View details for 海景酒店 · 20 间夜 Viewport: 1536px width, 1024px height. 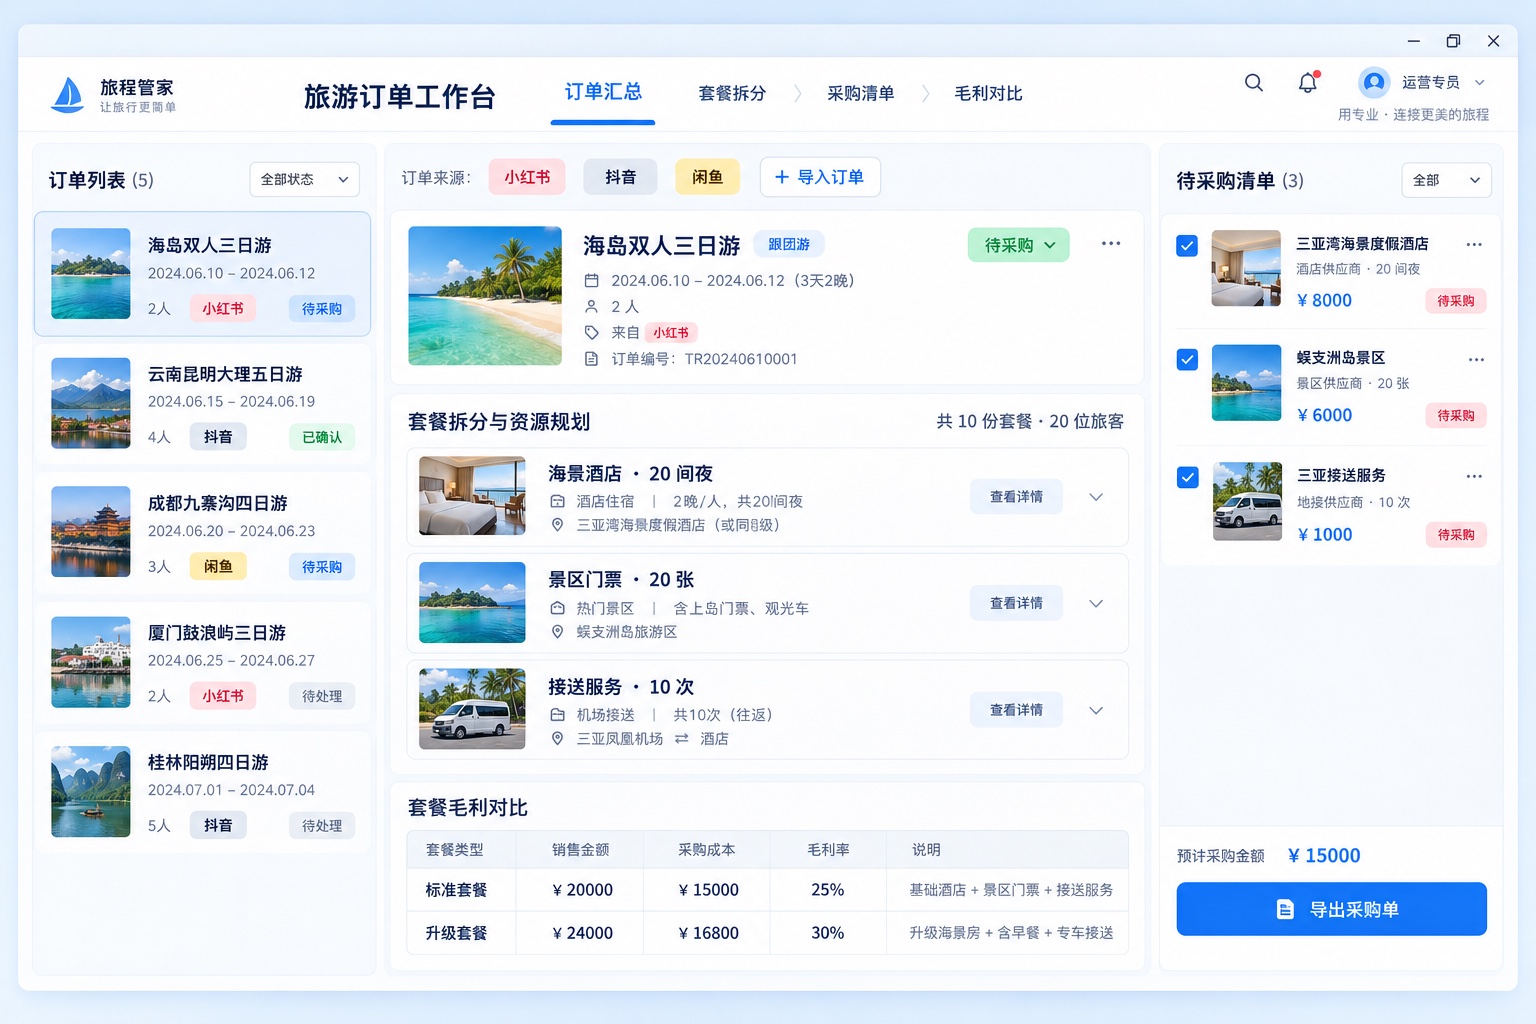click(x=1016, y=497)
